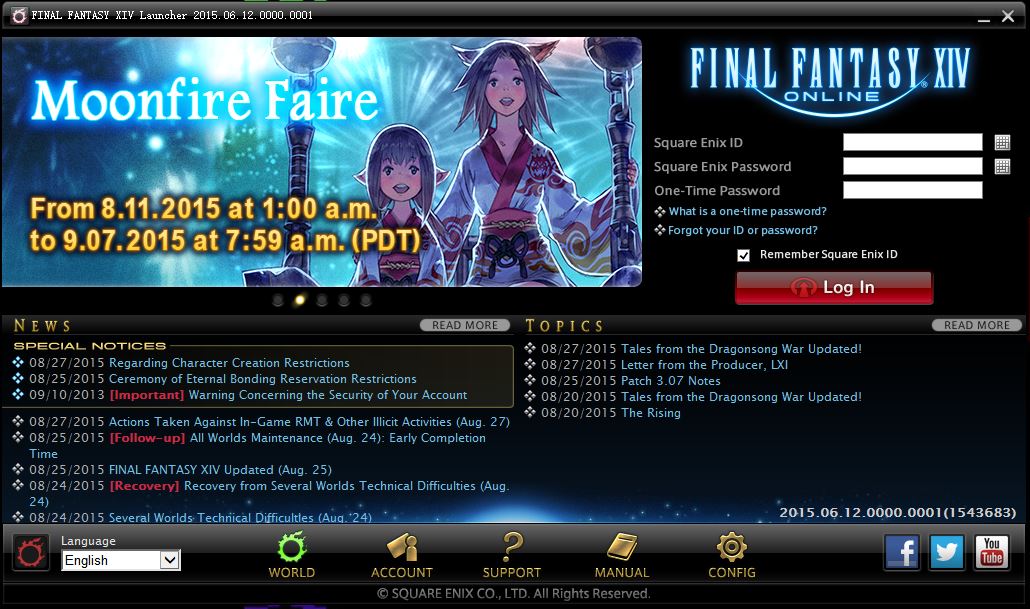
Task: Open 'Patch 3.07 Notes' topic
Action: point(671,381)
